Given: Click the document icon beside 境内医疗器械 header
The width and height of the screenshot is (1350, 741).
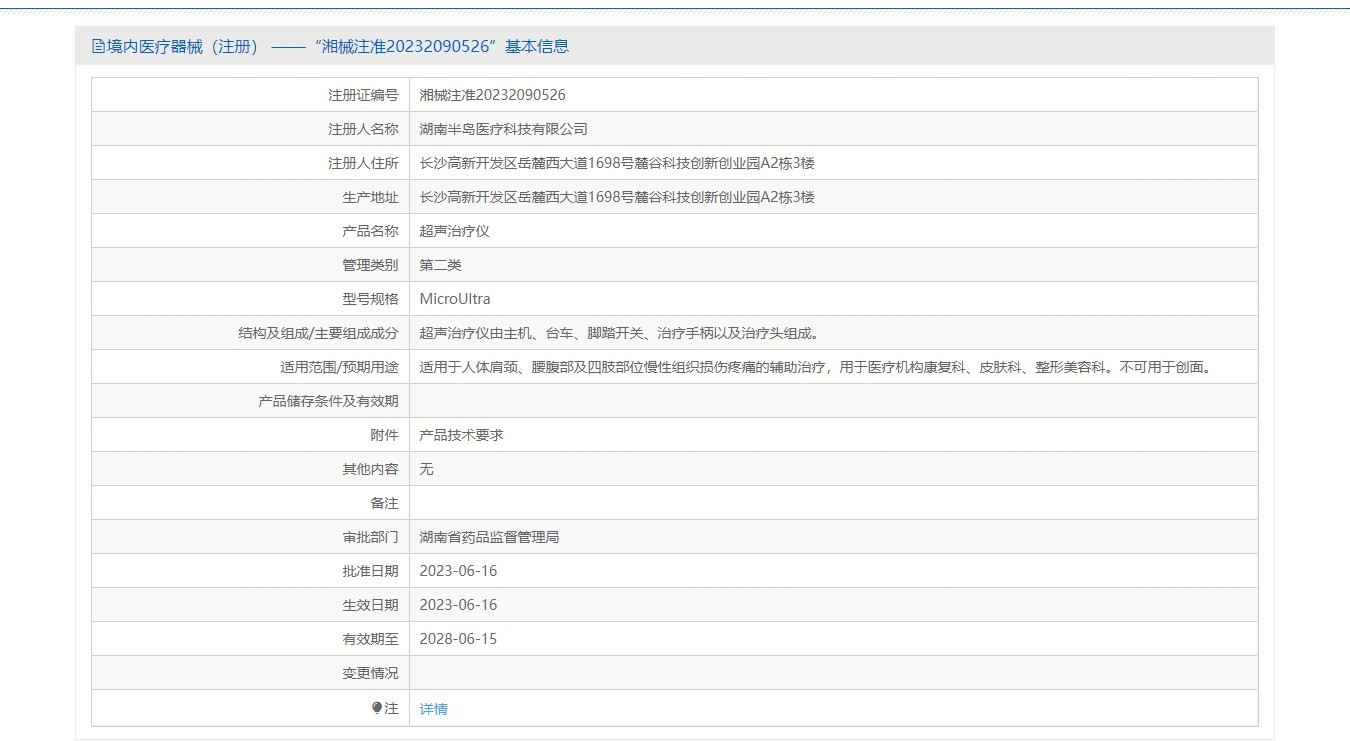Looking at the screenshot, I should click(98, 46).
